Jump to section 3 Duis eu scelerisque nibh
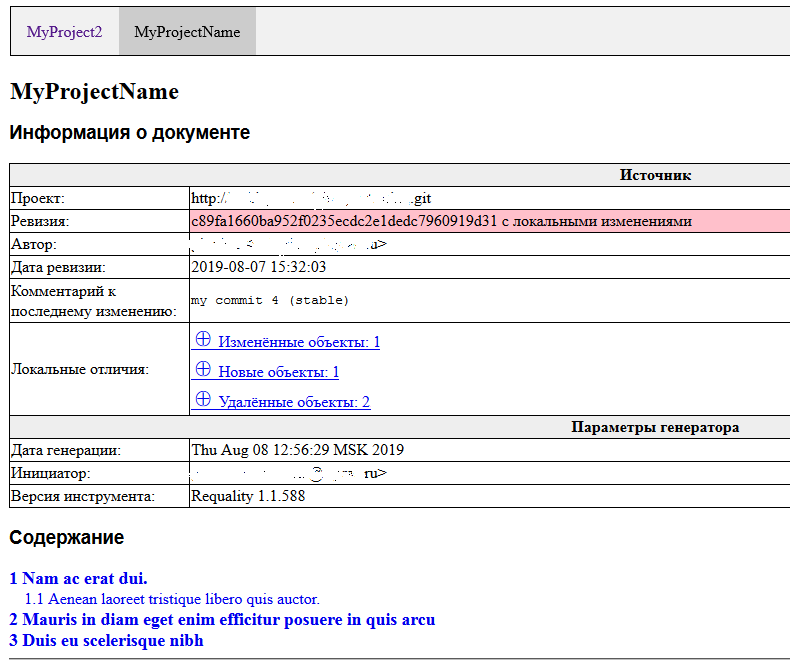The height and width of the screenshot is (665, 790). 106,640
